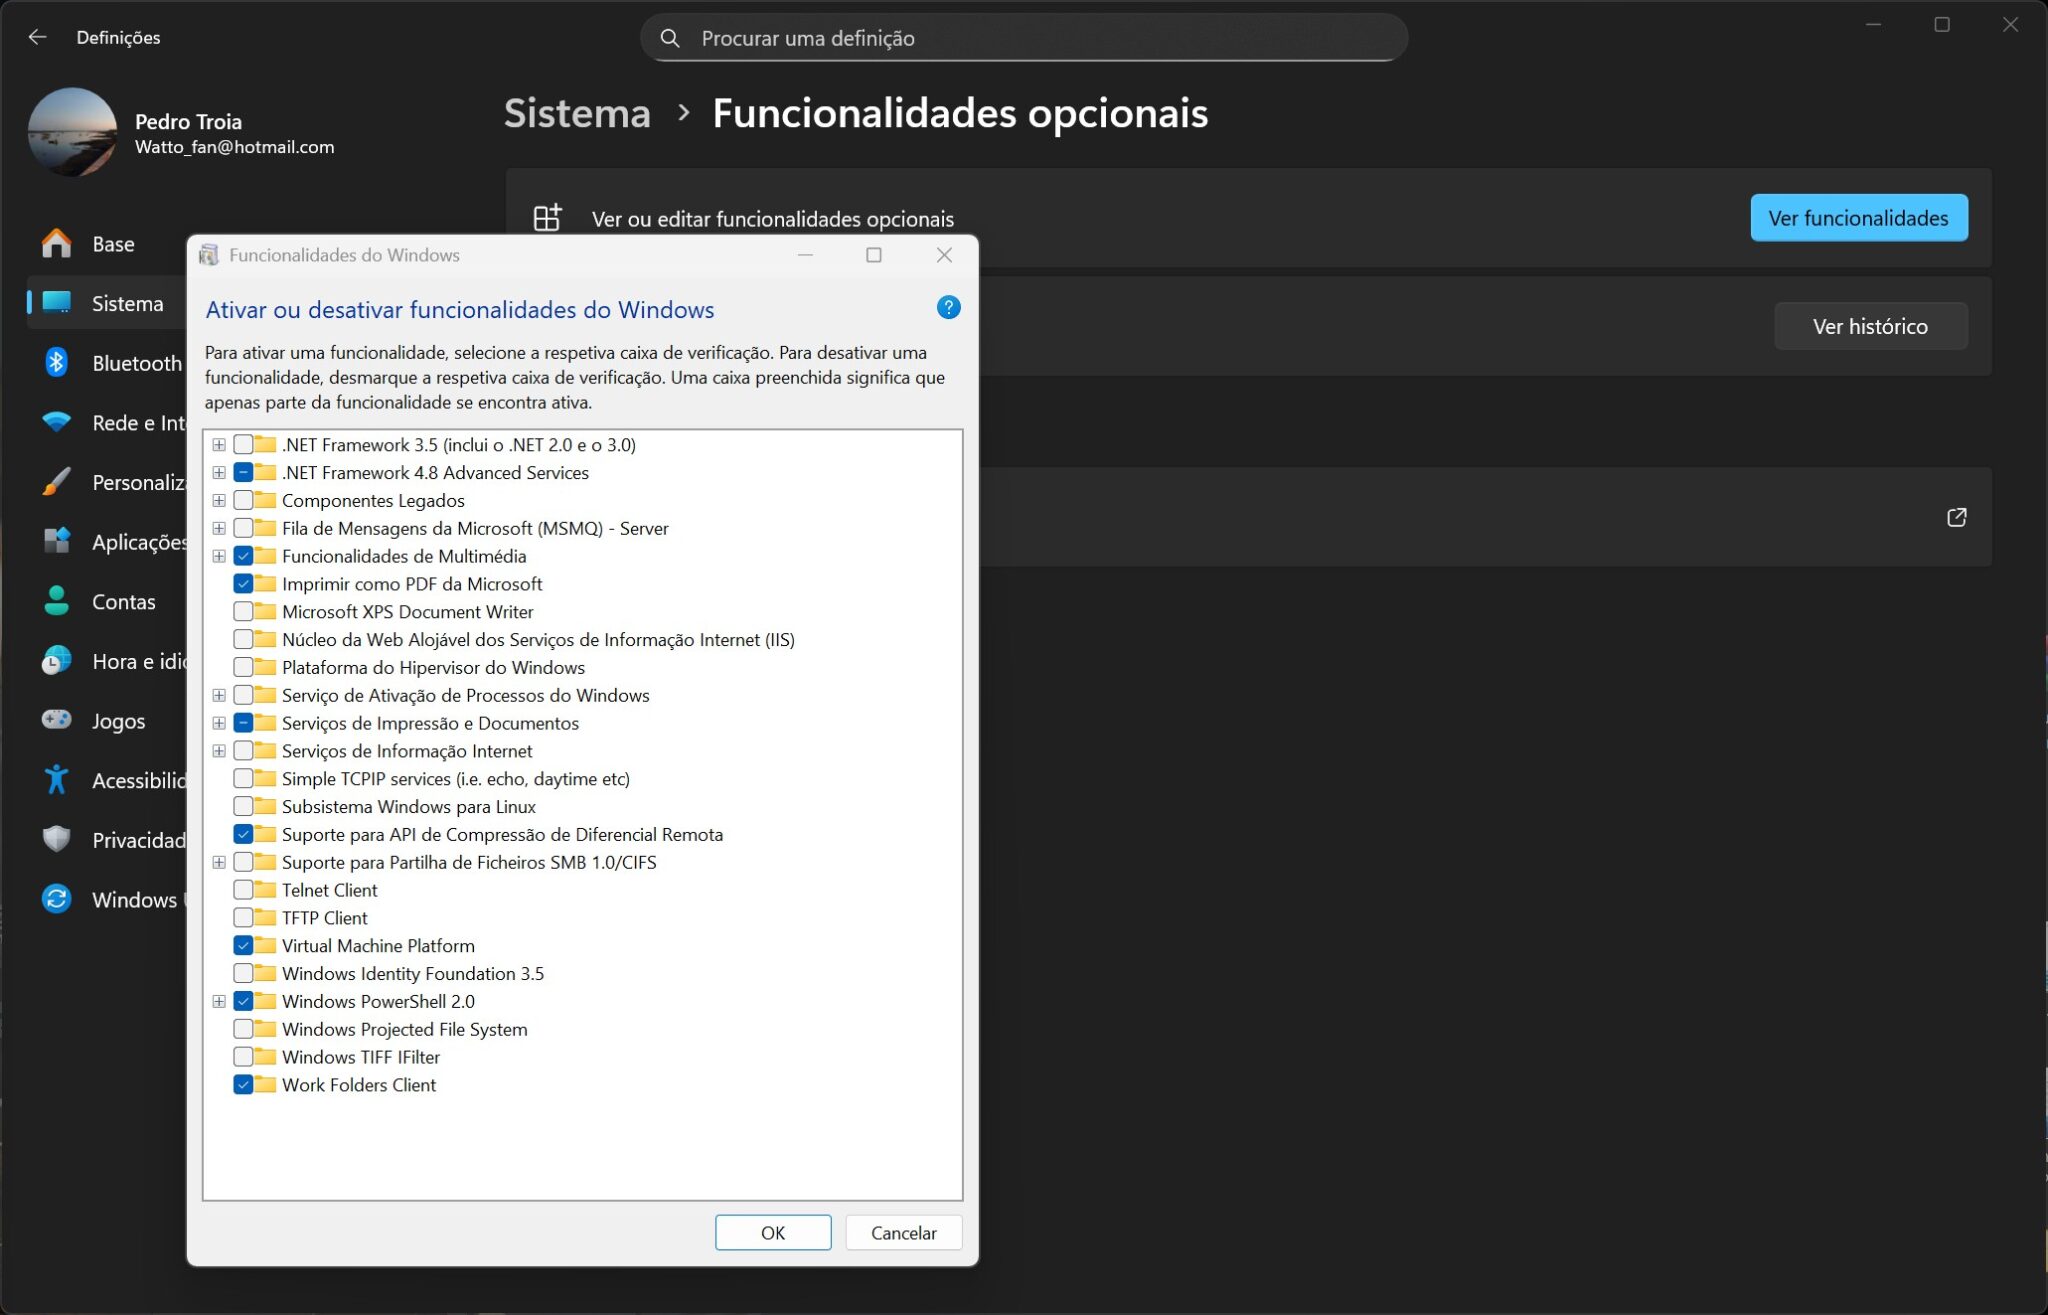The height and width of the screenshot is (1315, 2048).
Task: Click the Procurar uma definição search field
Action: coord(1040,38)
